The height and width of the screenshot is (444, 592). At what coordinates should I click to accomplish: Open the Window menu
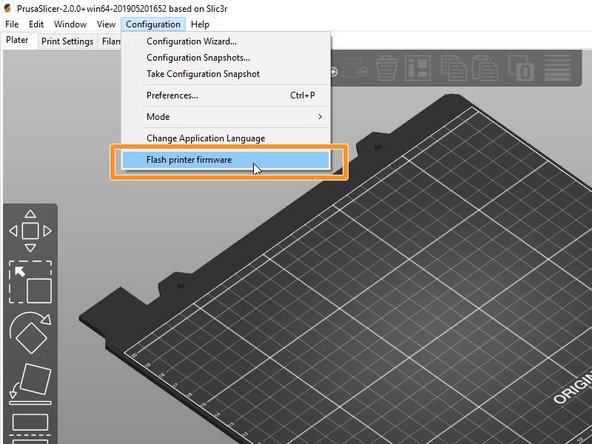[x=70, y=24]
